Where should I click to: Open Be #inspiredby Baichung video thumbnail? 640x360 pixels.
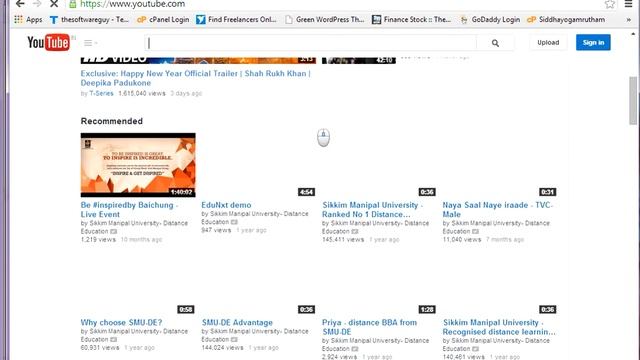click(138, 165)
